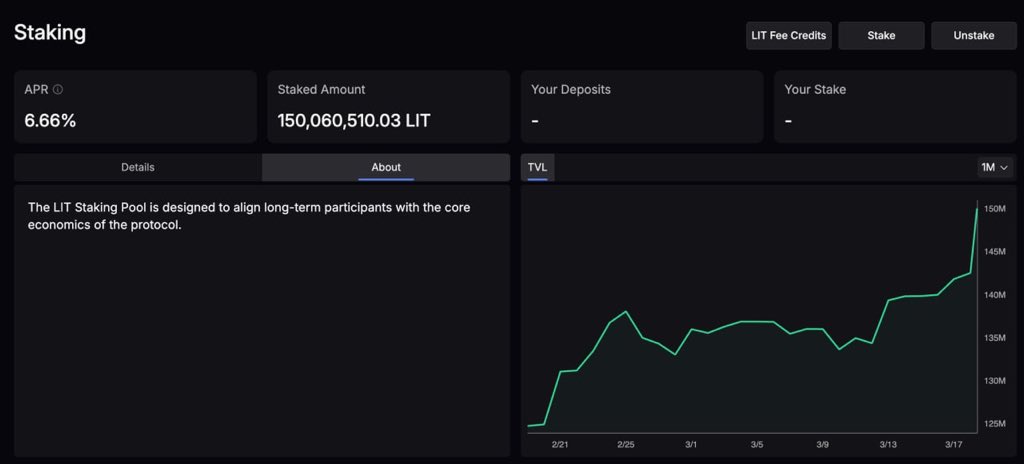Select the Your Deposits card
The height and width of the screenshot is (464, 1024).
click(641, 106)
